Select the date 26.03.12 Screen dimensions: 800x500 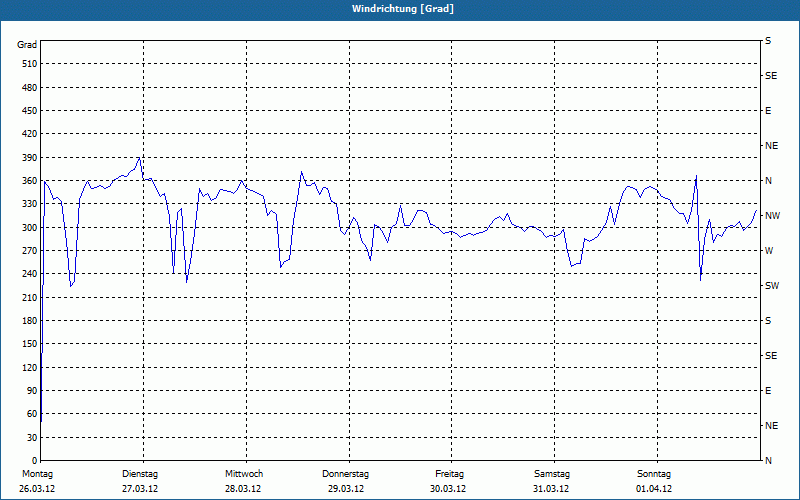tap(37, 489)
